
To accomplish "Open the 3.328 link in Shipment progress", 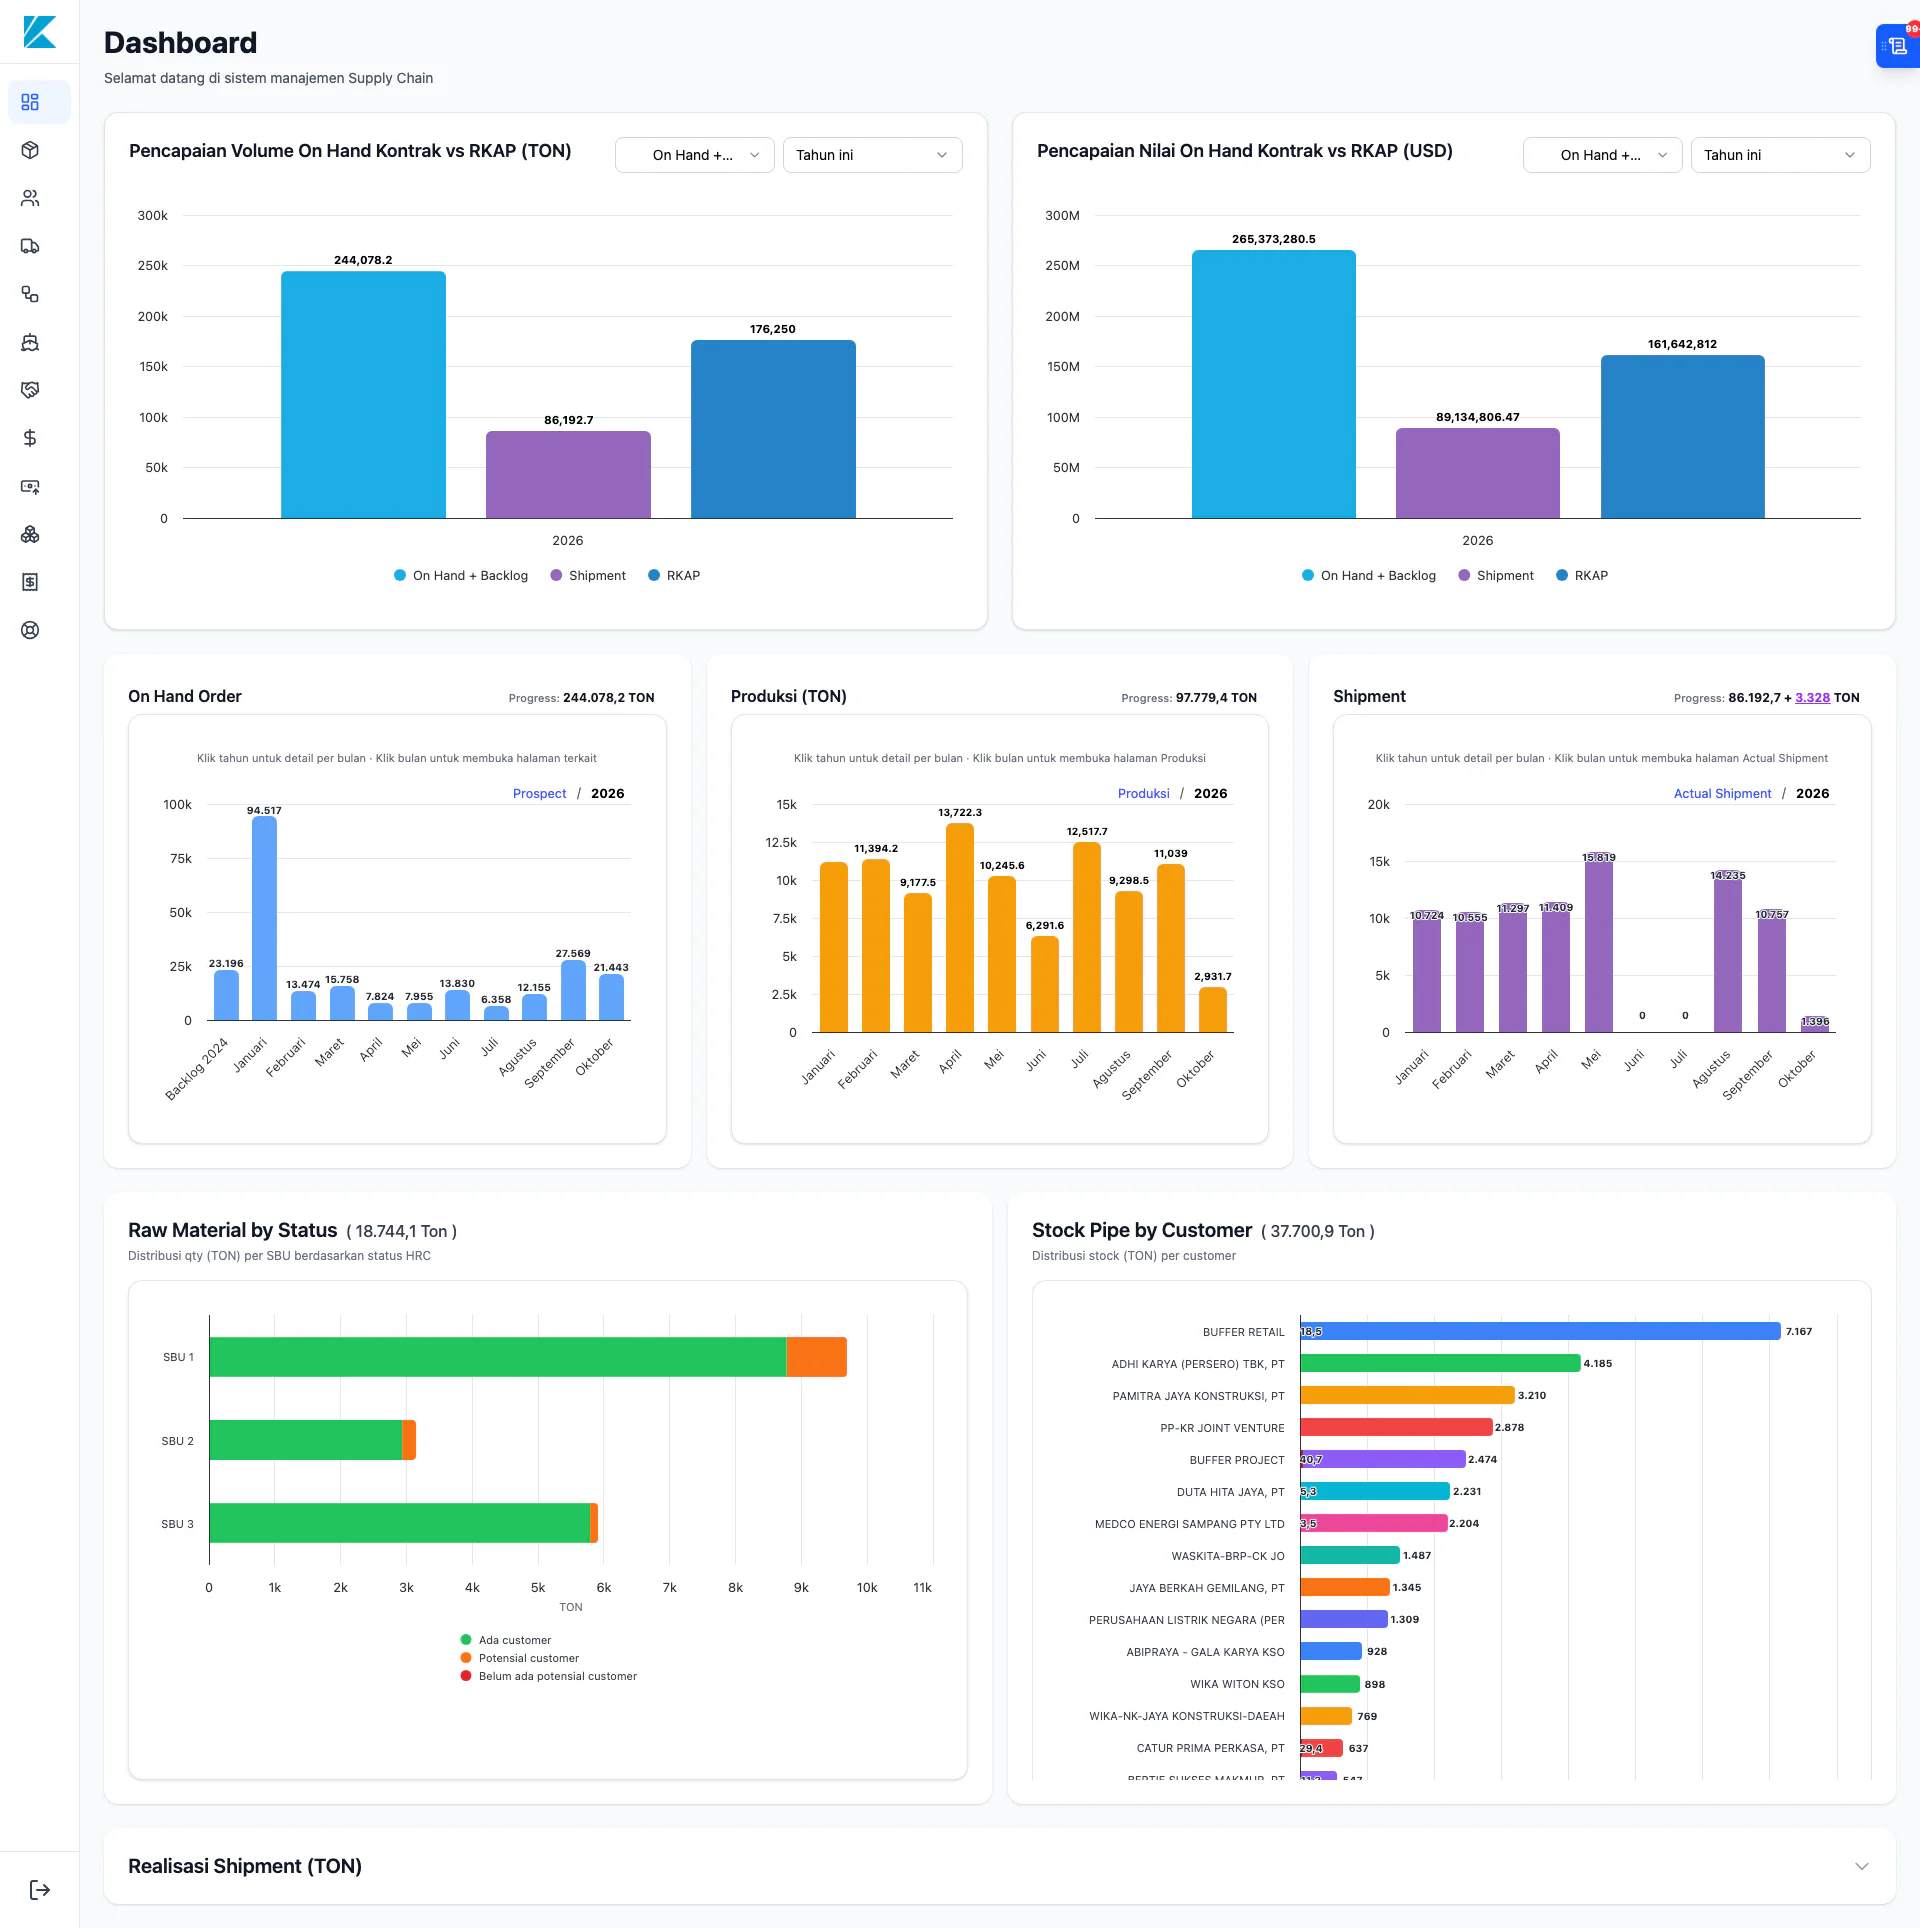I will (1812, 697).
